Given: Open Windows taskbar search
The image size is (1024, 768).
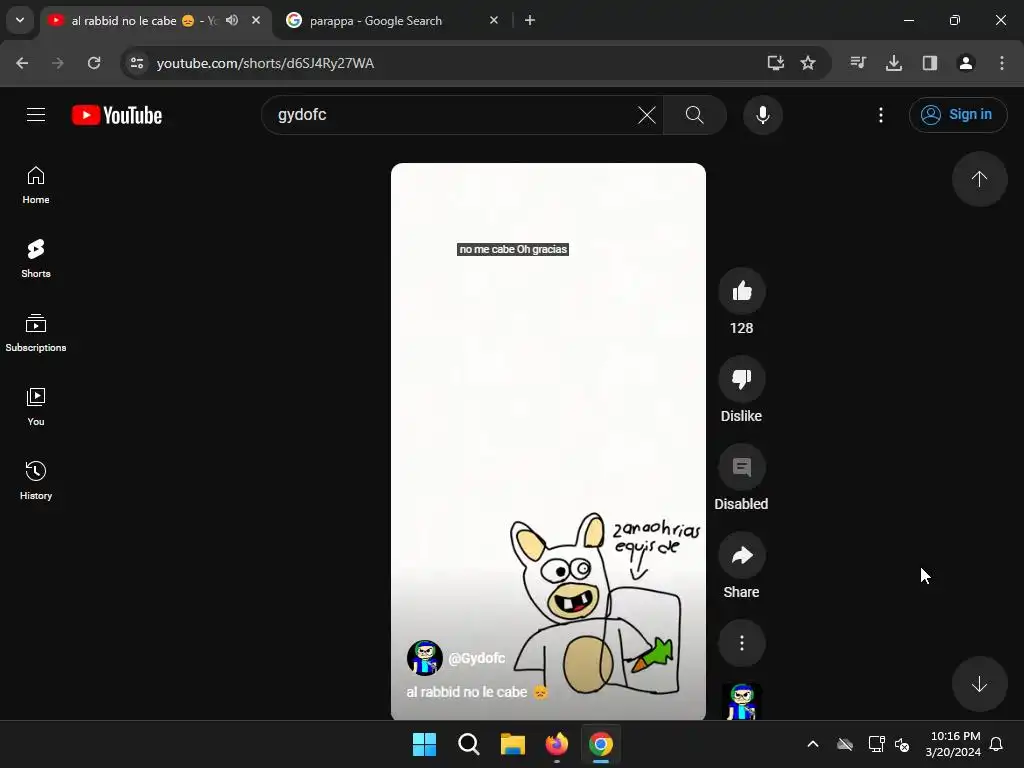Looking at the screenshot, I should point(469,744).
